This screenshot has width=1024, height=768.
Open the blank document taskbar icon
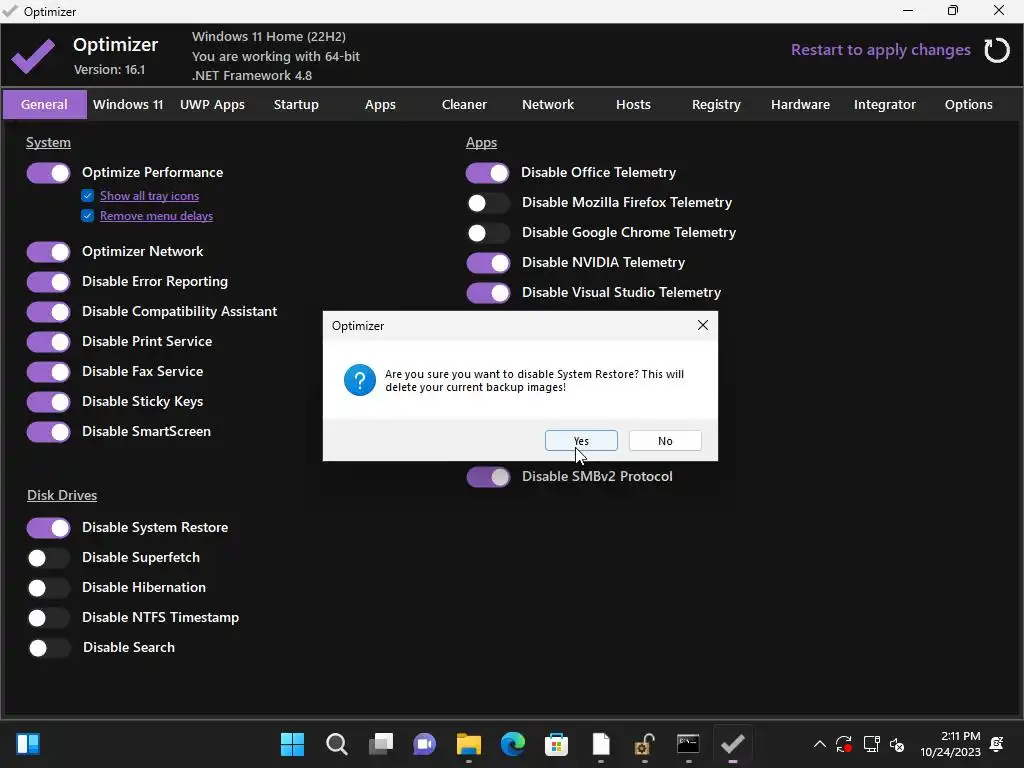[601, 744]
